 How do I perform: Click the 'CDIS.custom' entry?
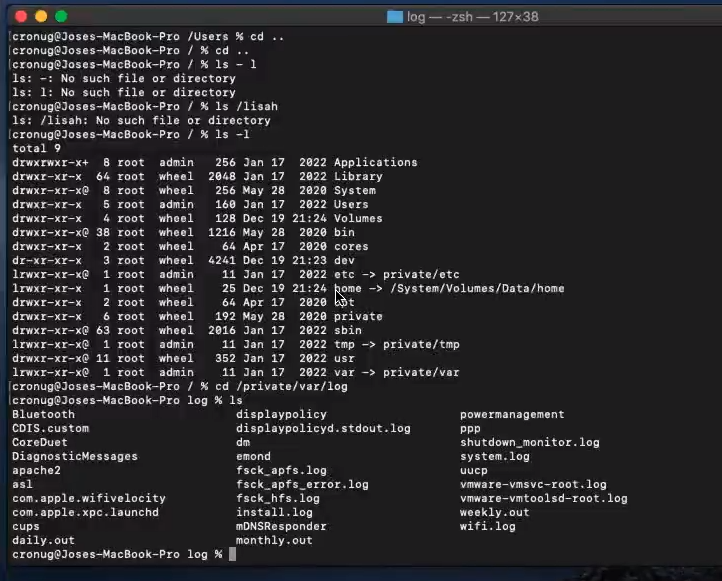51,429
